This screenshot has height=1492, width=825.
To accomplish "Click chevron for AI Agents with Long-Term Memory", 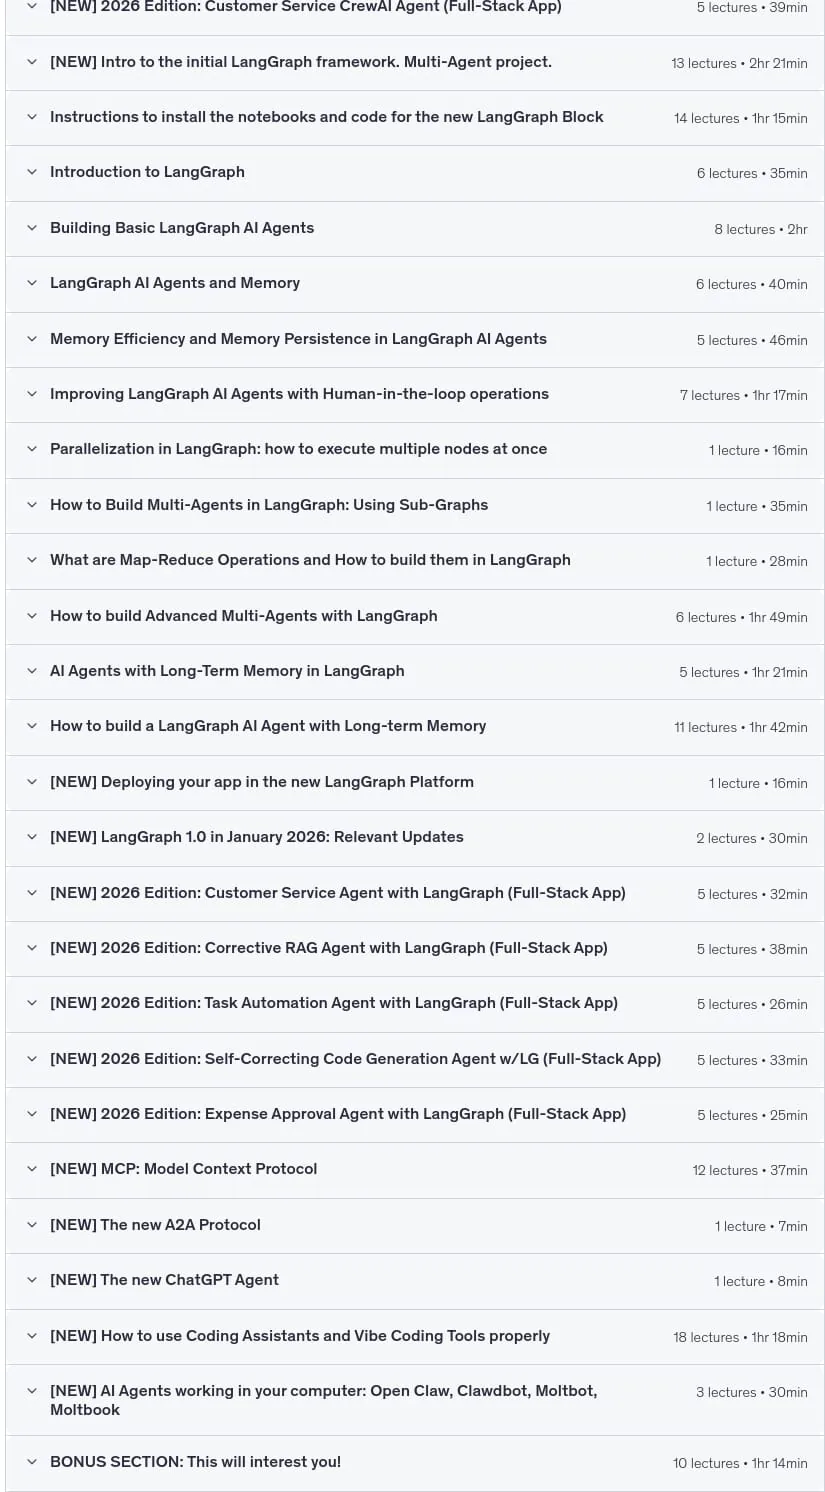I will click(32, 671).
